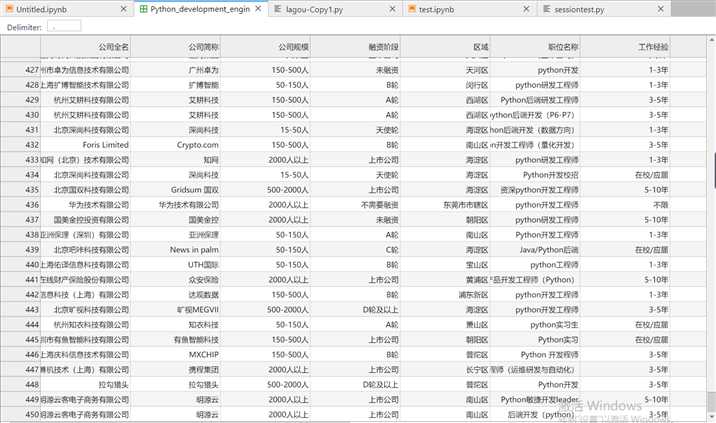716x423 pixels.
Task: Click the '5-10年' cell in row 437
Action: [625, 220]
